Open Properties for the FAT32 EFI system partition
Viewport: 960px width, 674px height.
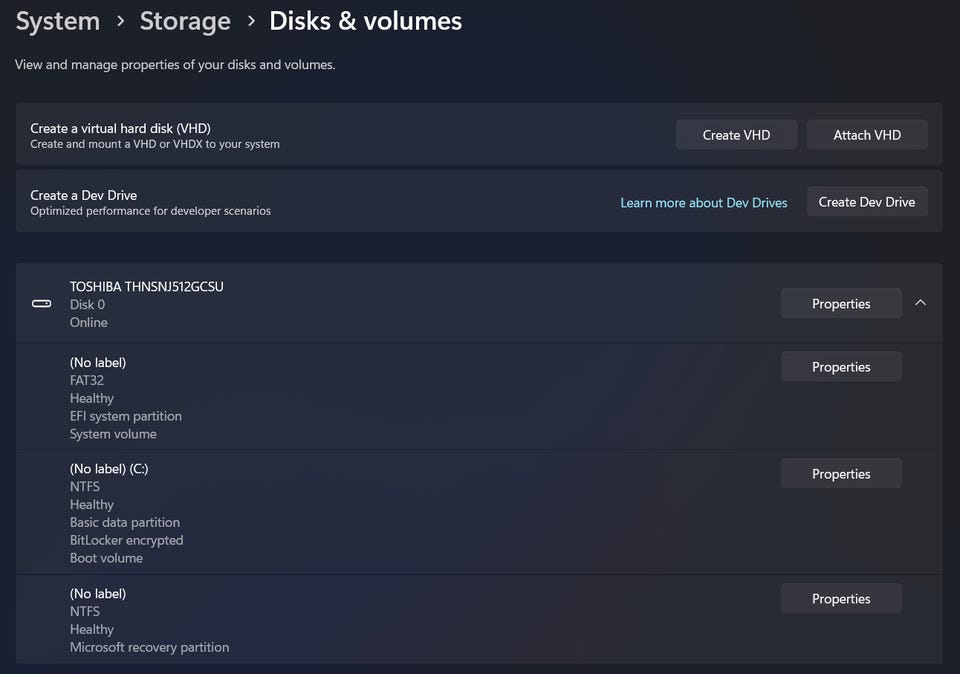coord(841,367)
